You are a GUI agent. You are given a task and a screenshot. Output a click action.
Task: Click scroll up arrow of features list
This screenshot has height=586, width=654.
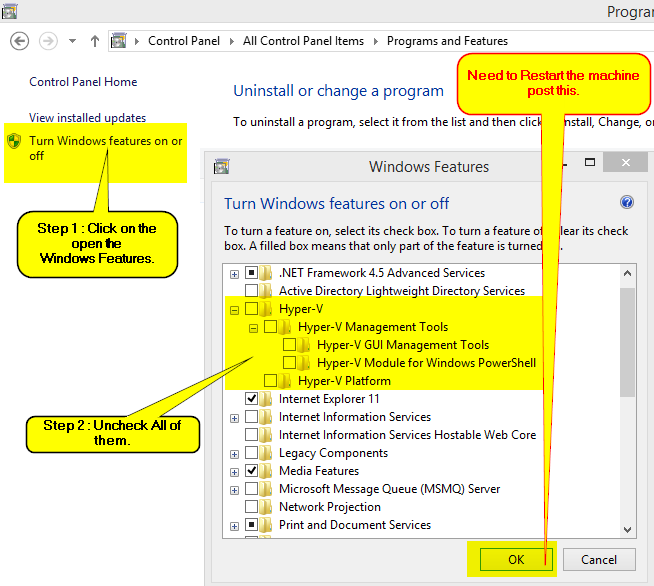pyautogui.click(x=627, y=274)
